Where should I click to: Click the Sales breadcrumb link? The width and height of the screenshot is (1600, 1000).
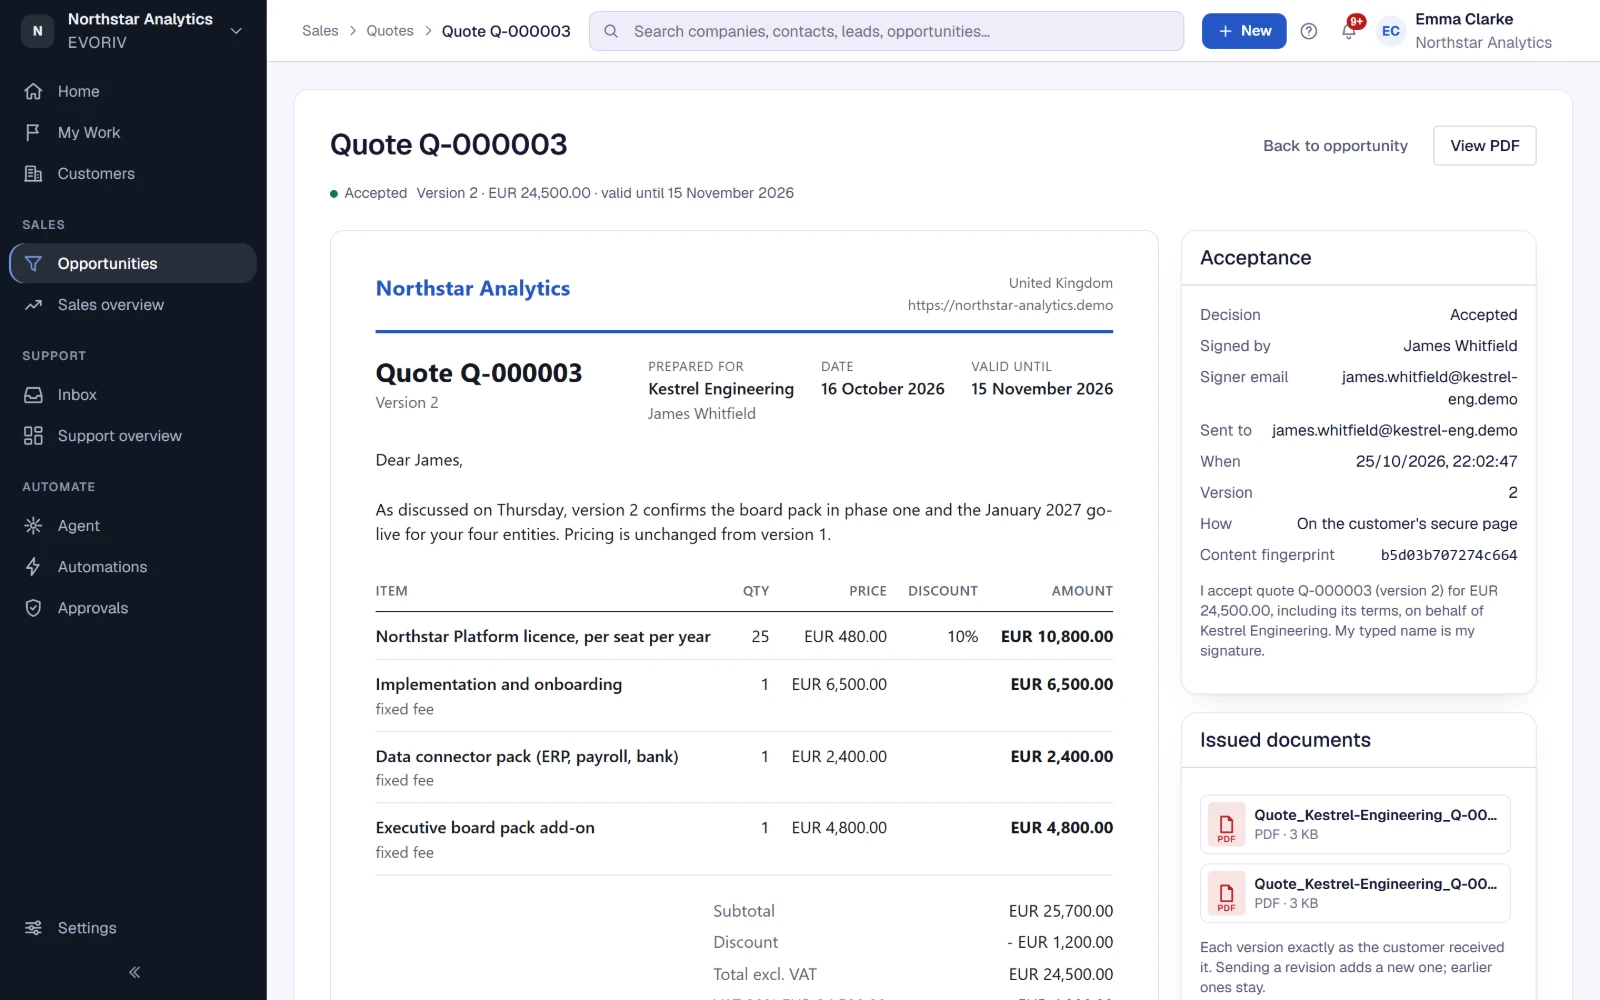click(x=320, y=31)
